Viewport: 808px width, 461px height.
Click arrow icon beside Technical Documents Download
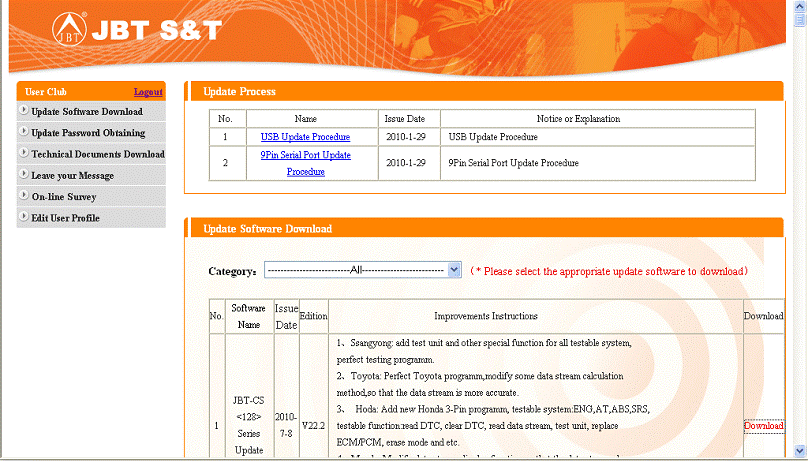coord(23,153)
